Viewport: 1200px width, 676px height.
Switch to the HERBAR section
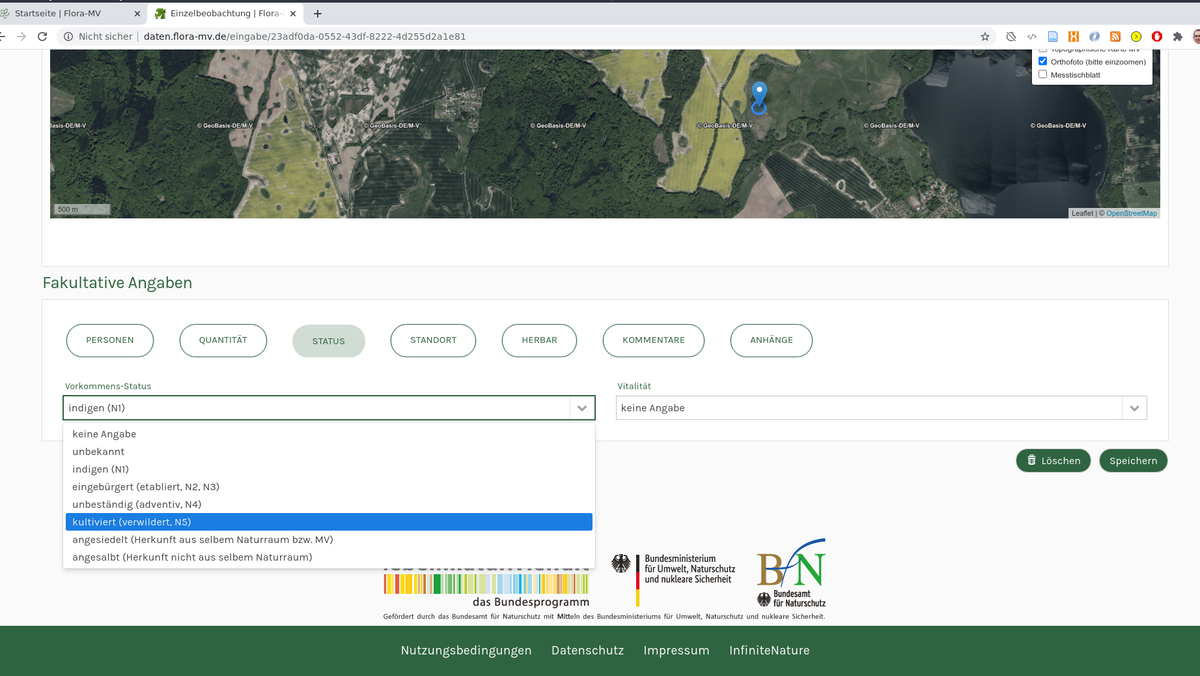click(539, 340)
